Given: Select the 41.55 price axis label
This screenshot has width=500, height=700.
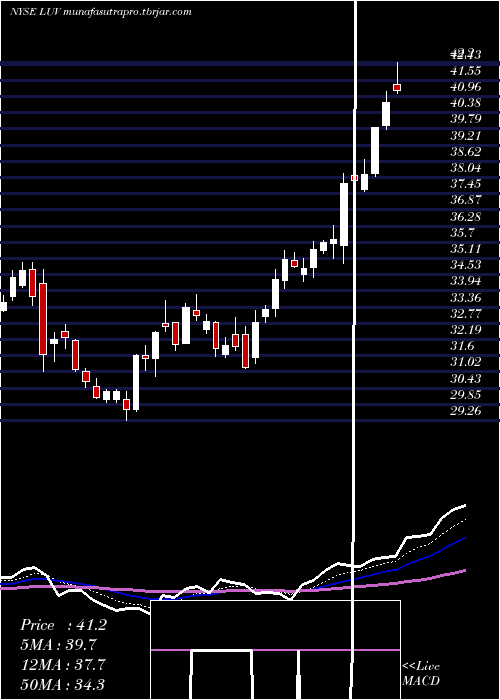Looking at the screenshot, I should (466, 70).
